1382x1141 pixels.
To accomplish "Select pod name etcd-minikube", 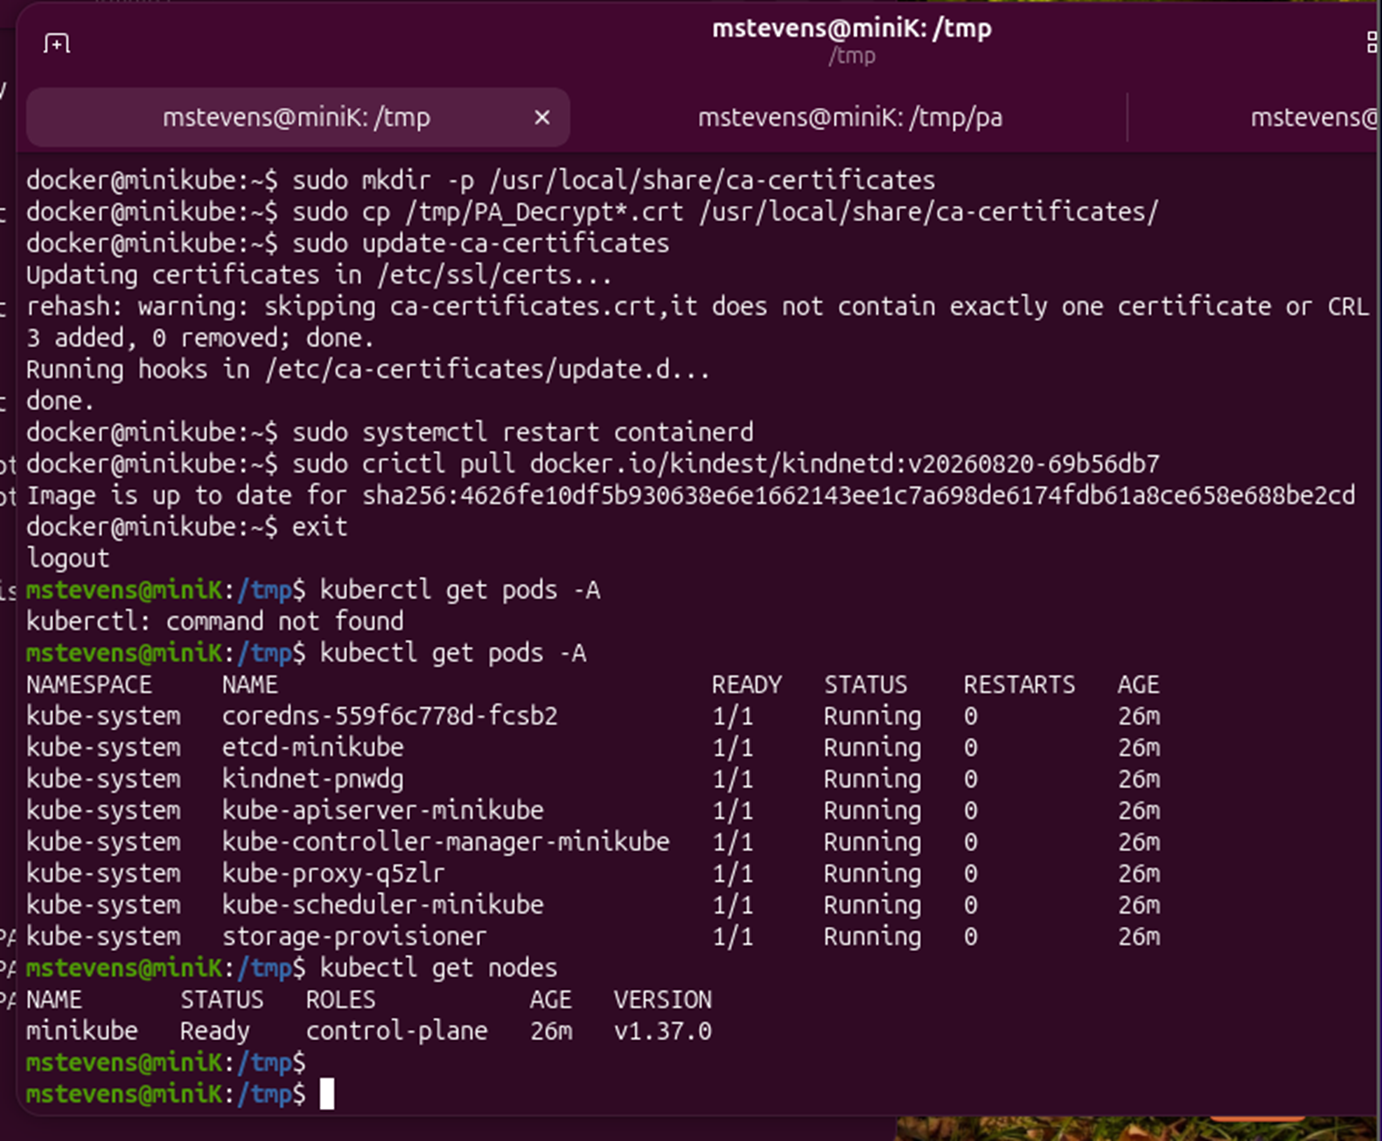I will click(x=313, y=748).
